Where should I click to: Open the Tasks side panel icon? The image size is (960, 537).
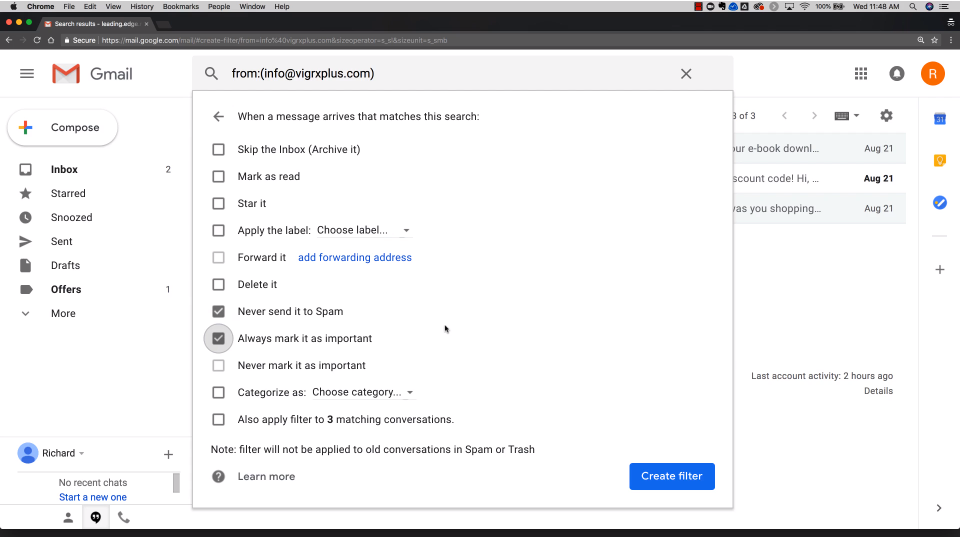(939, 202)
